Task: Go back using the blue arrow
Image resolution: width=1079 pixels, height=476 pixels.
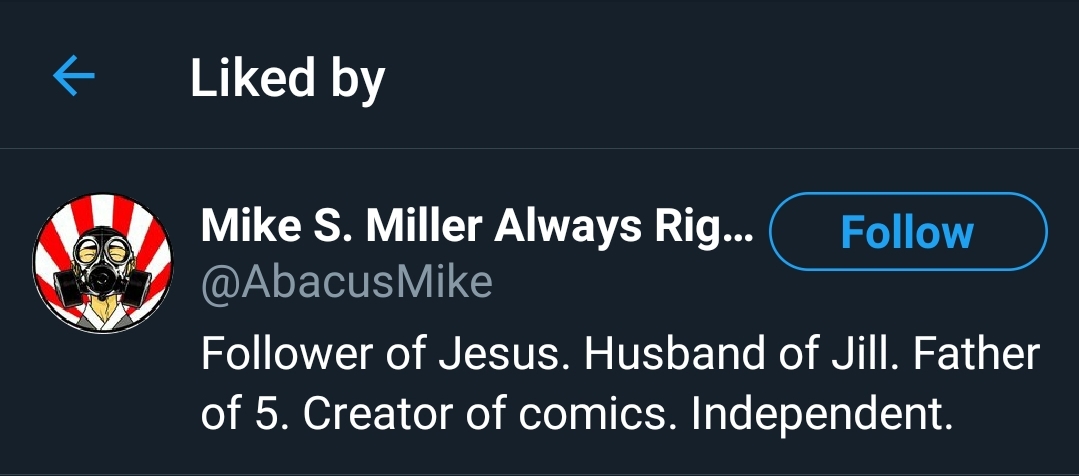Action: pos(74,76)
